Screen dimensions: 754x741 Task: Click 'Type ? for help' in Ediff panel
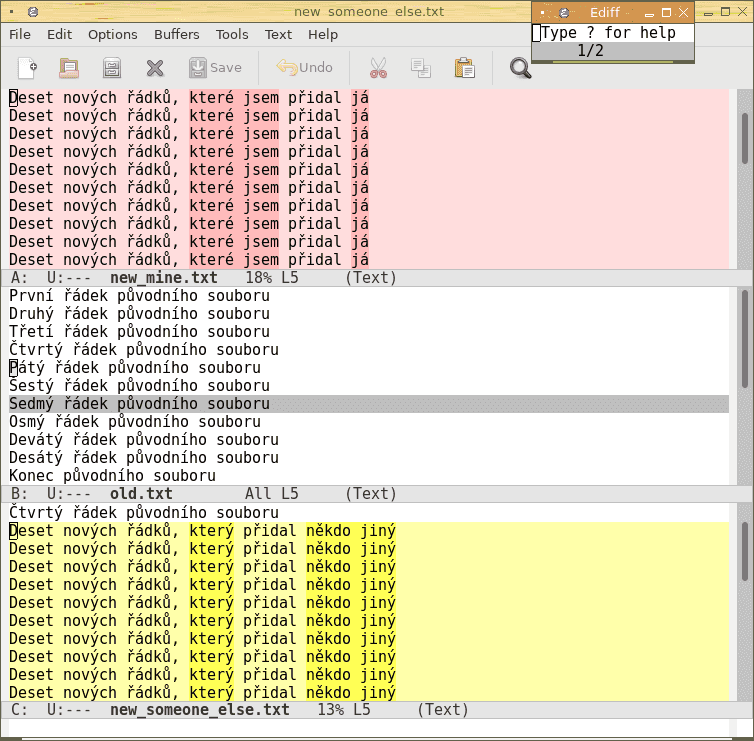(x=608, y=33)
